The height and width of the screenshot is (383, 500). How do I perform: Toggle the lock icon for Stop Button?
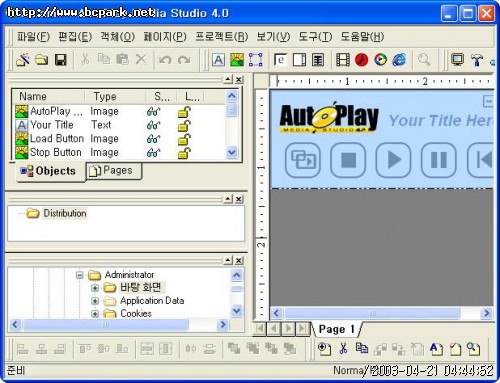coord(184,153)
